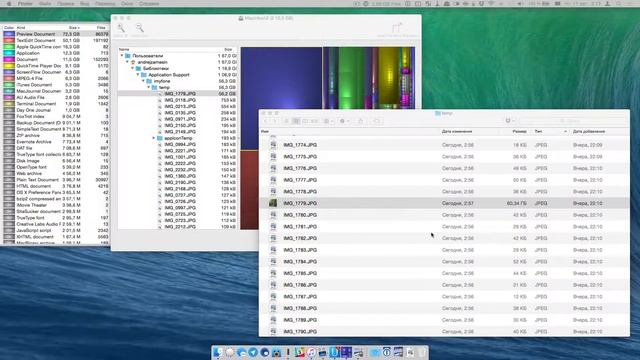Collapse the Библиотеки folder in the tree
The image size is (640, 360).
(132, 69)
